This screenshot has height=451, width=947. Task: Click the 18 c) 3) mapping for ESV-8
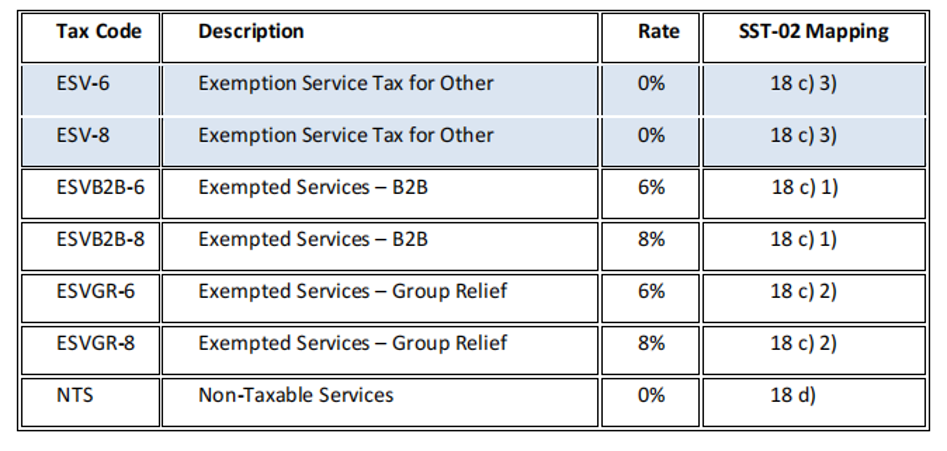pyautogui.click(x=804, y=135)
